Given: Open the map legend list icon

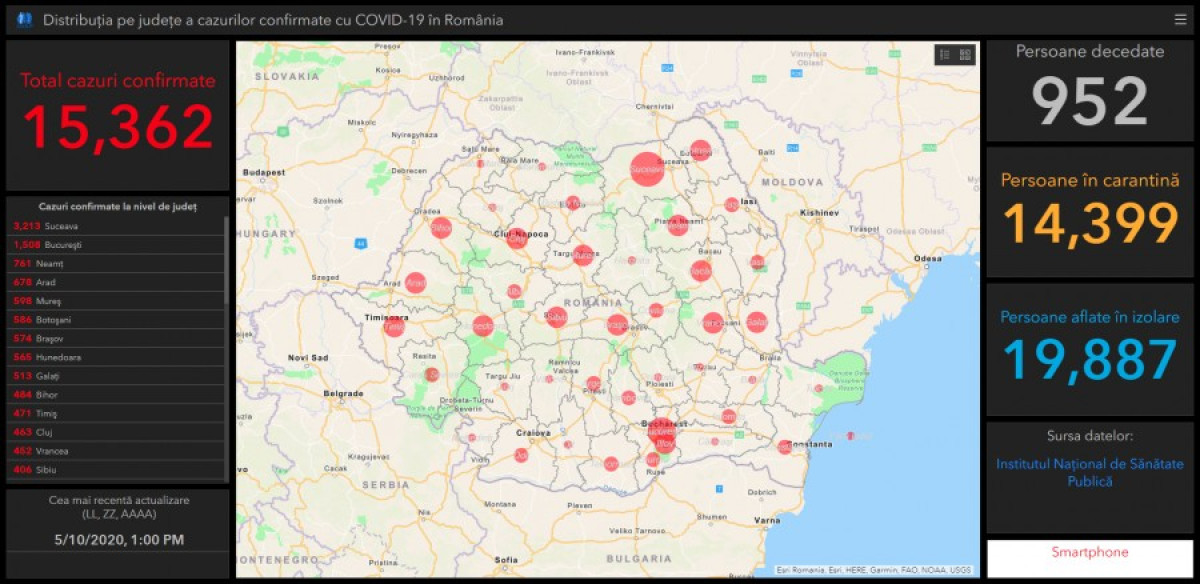Looking at the screenshot, I should pos(944,55).
